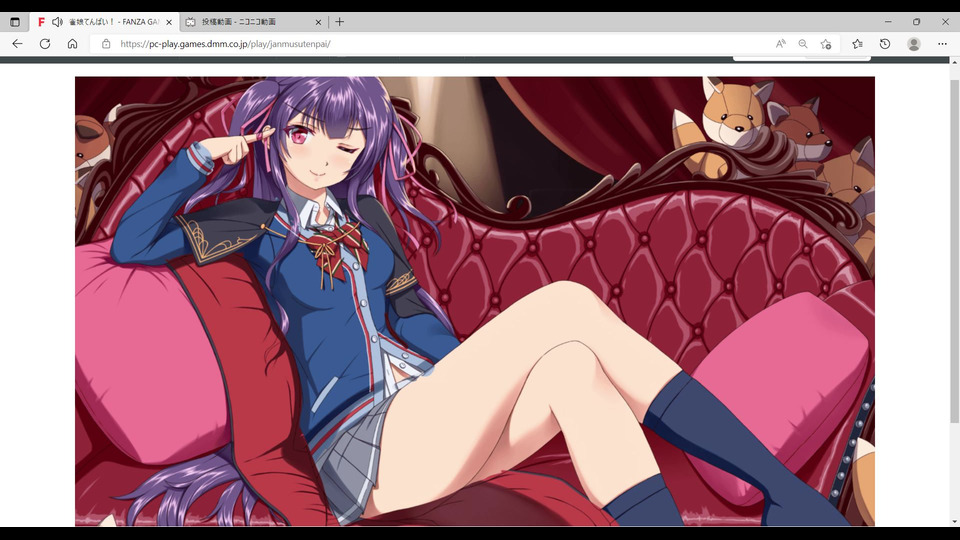The width and height of the screenshot is (960, 540).
Task: Open the tab actions menu icon
Action: click(15, 22)
